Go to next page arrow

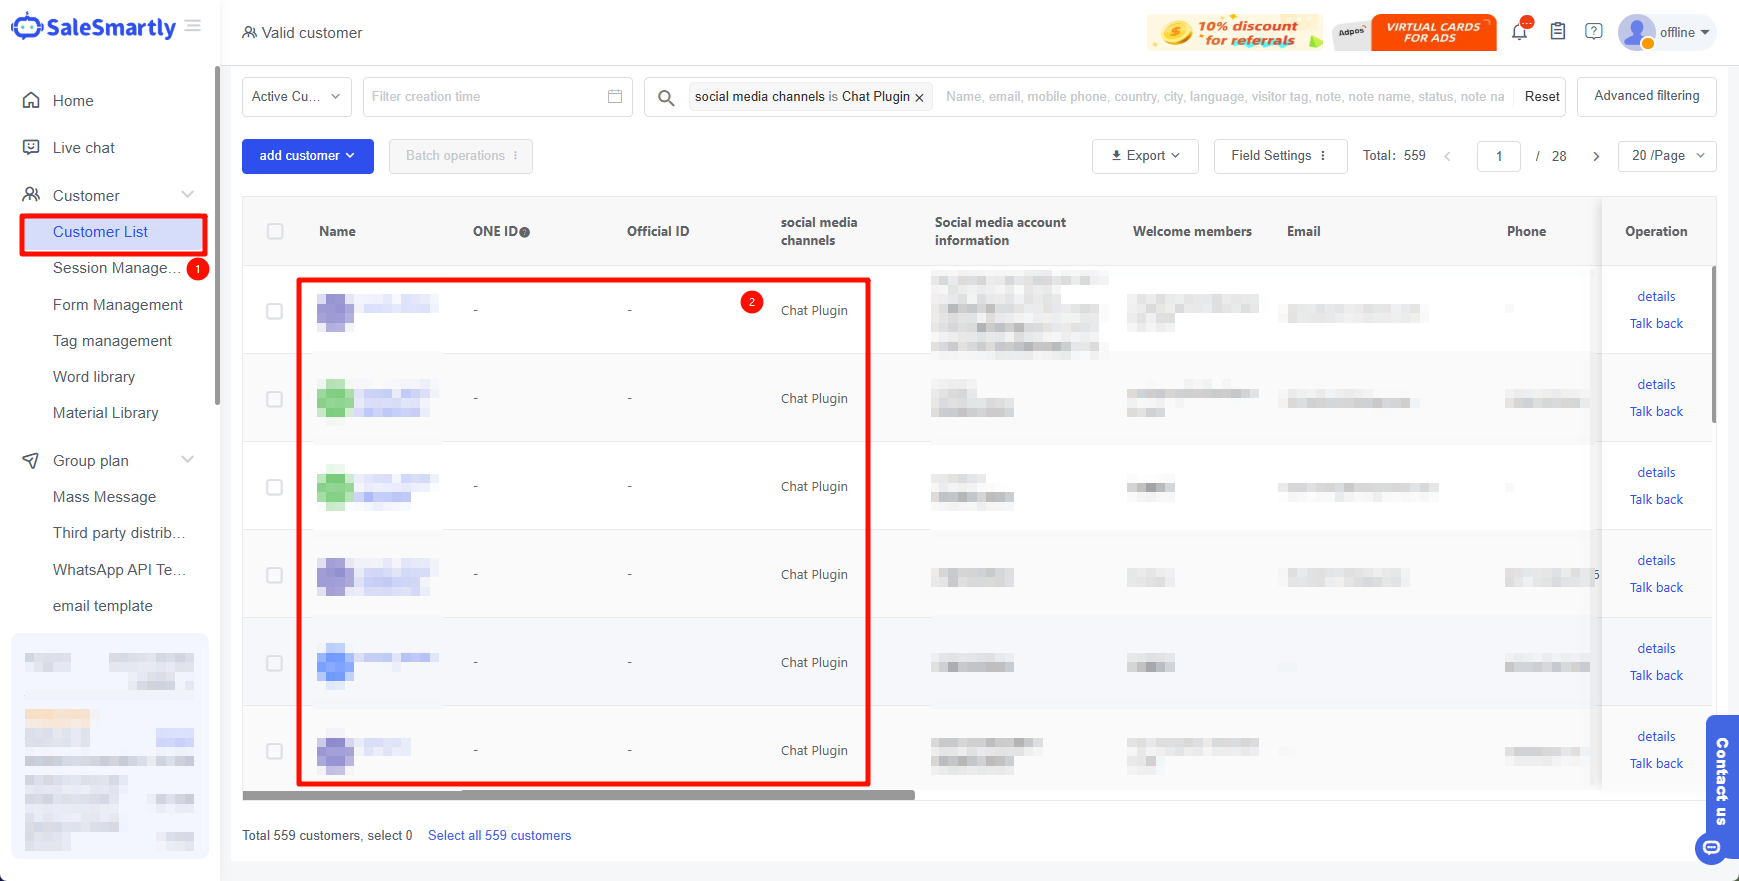[1596, 156]
